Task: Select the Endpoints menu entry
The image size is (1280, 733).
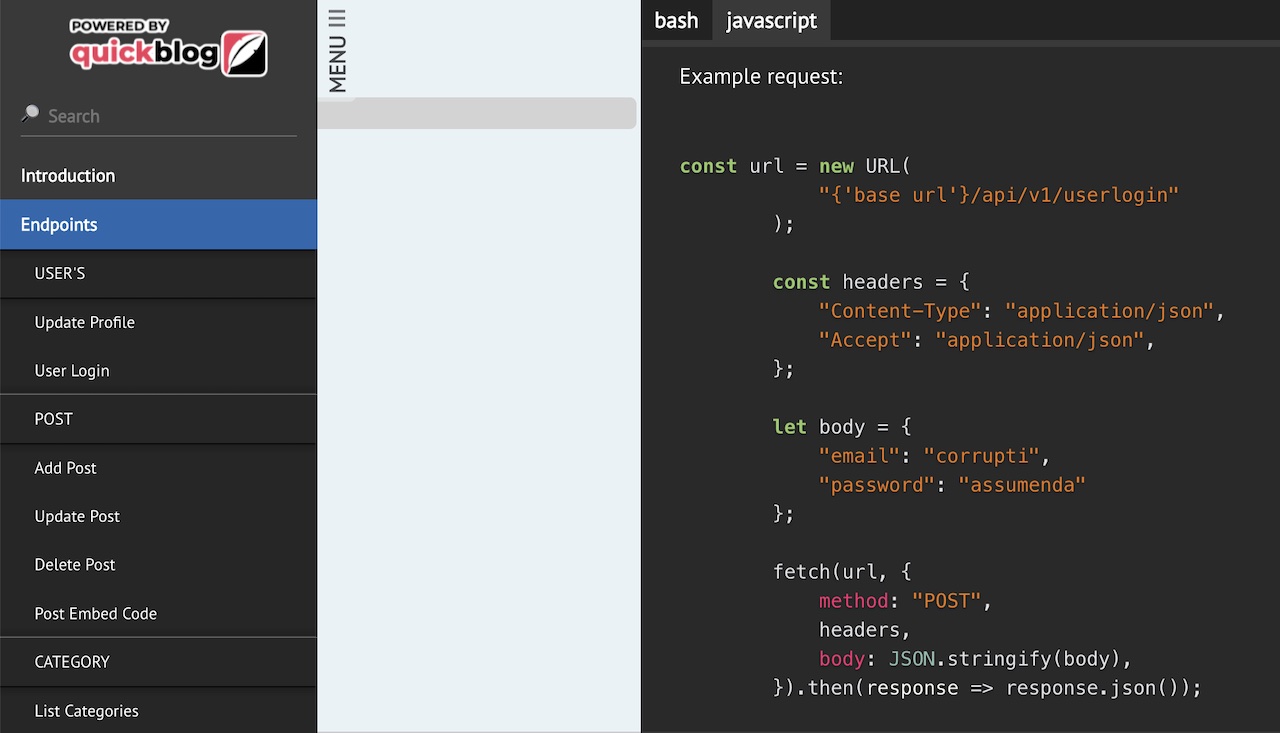Action: point(58,224)
